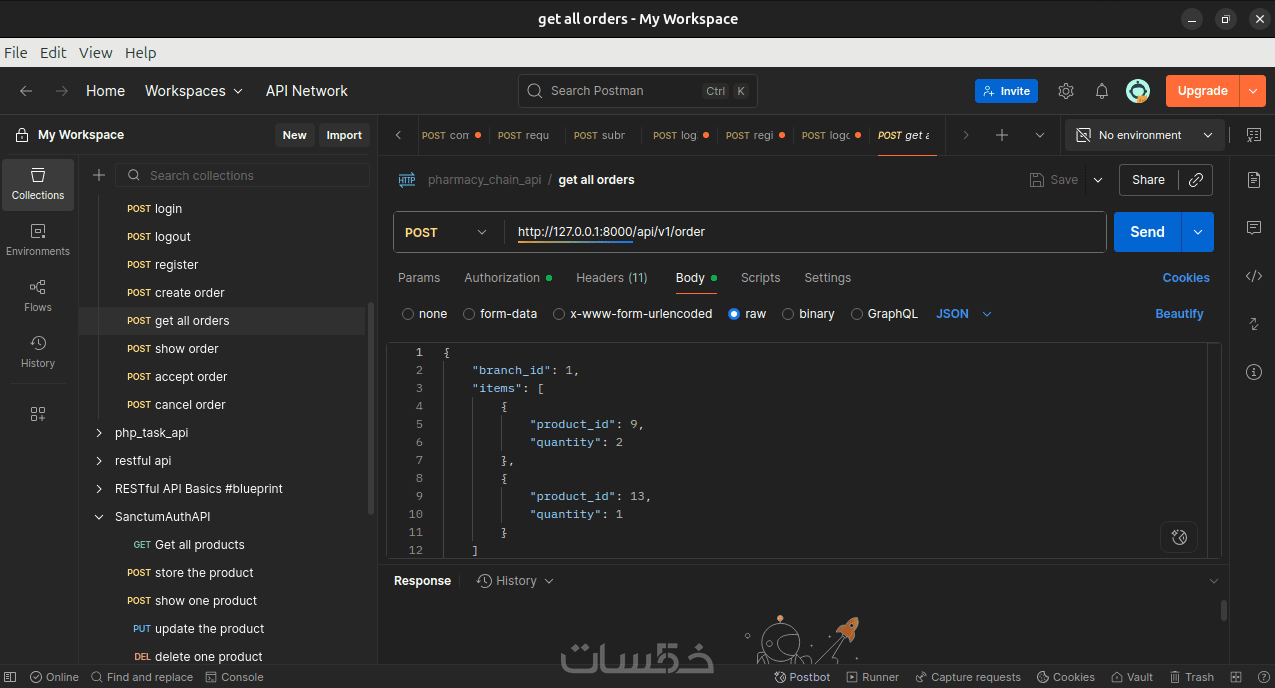Click the notifications bell icon
1275x688 pixels.
(1102, 91)
